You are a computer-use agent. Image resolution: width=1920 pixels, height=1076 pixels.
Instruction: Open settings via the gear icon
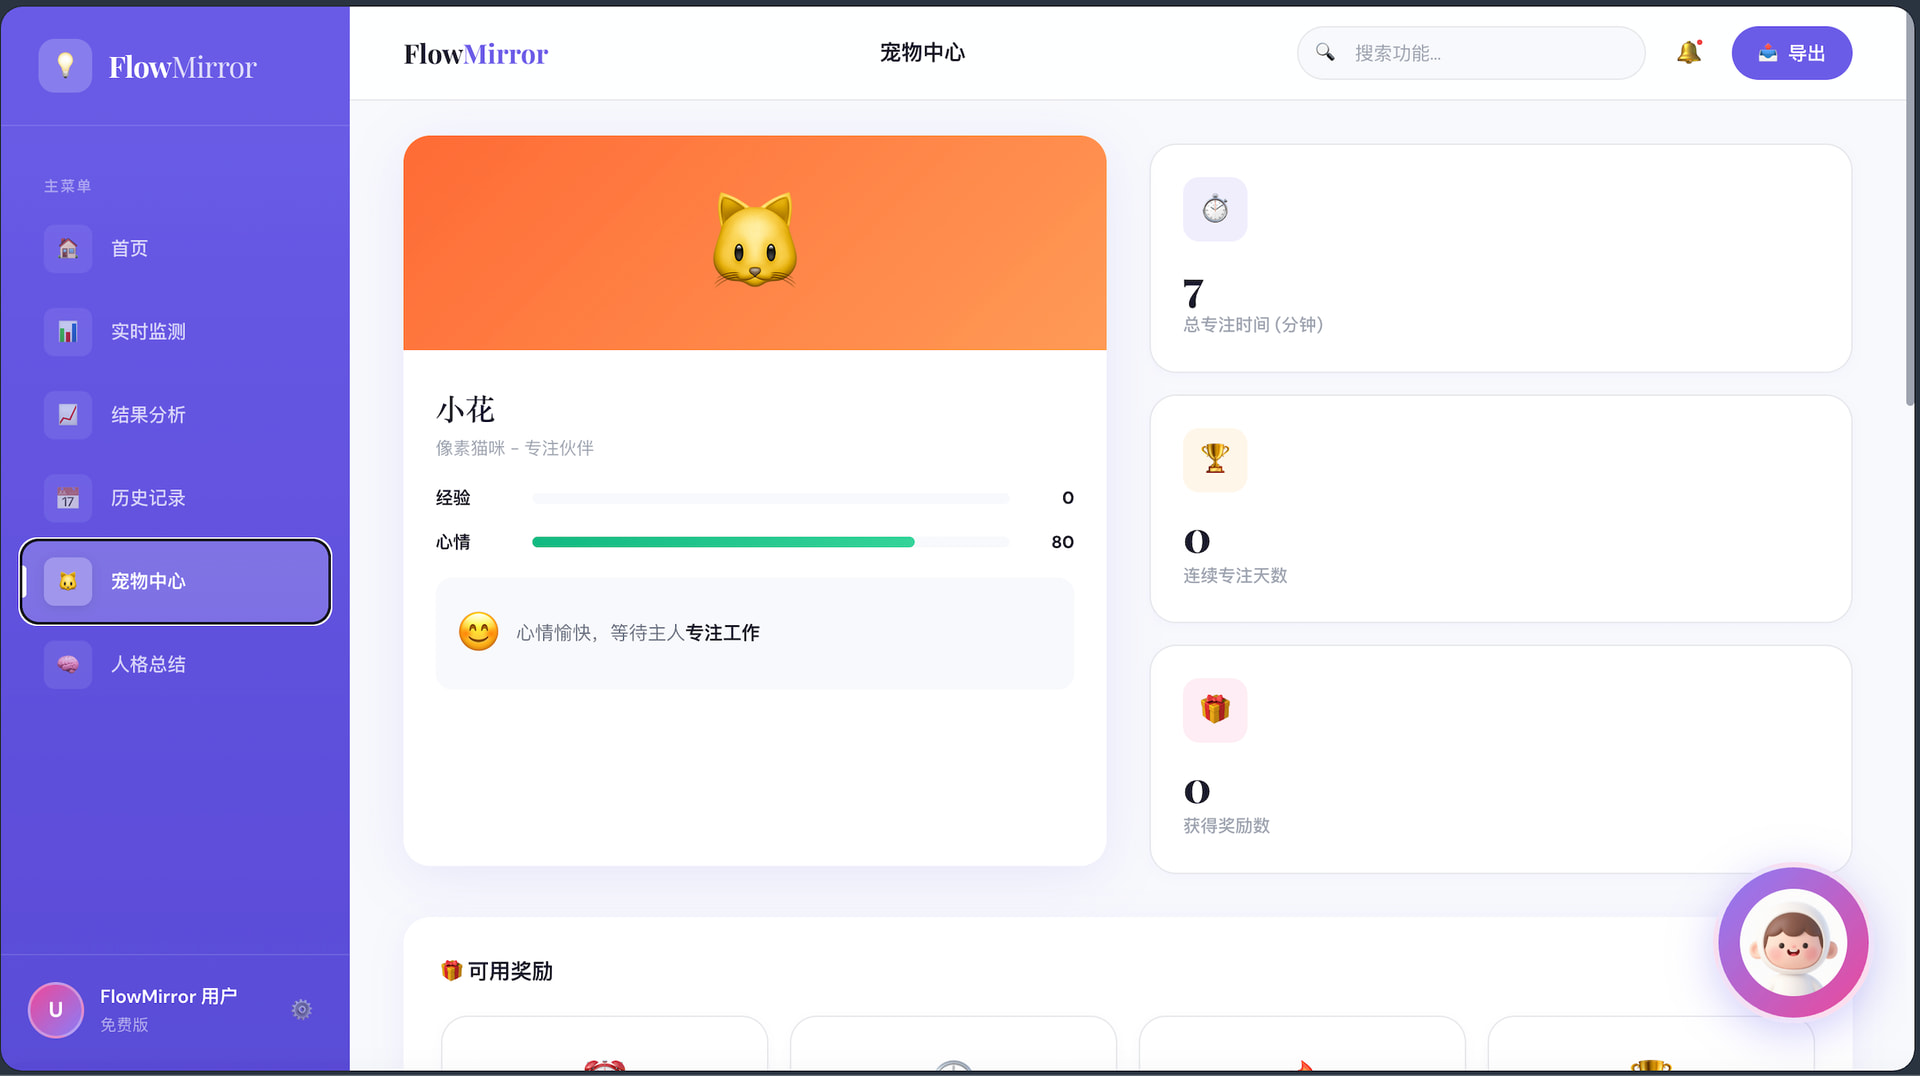pos(301,1009)
